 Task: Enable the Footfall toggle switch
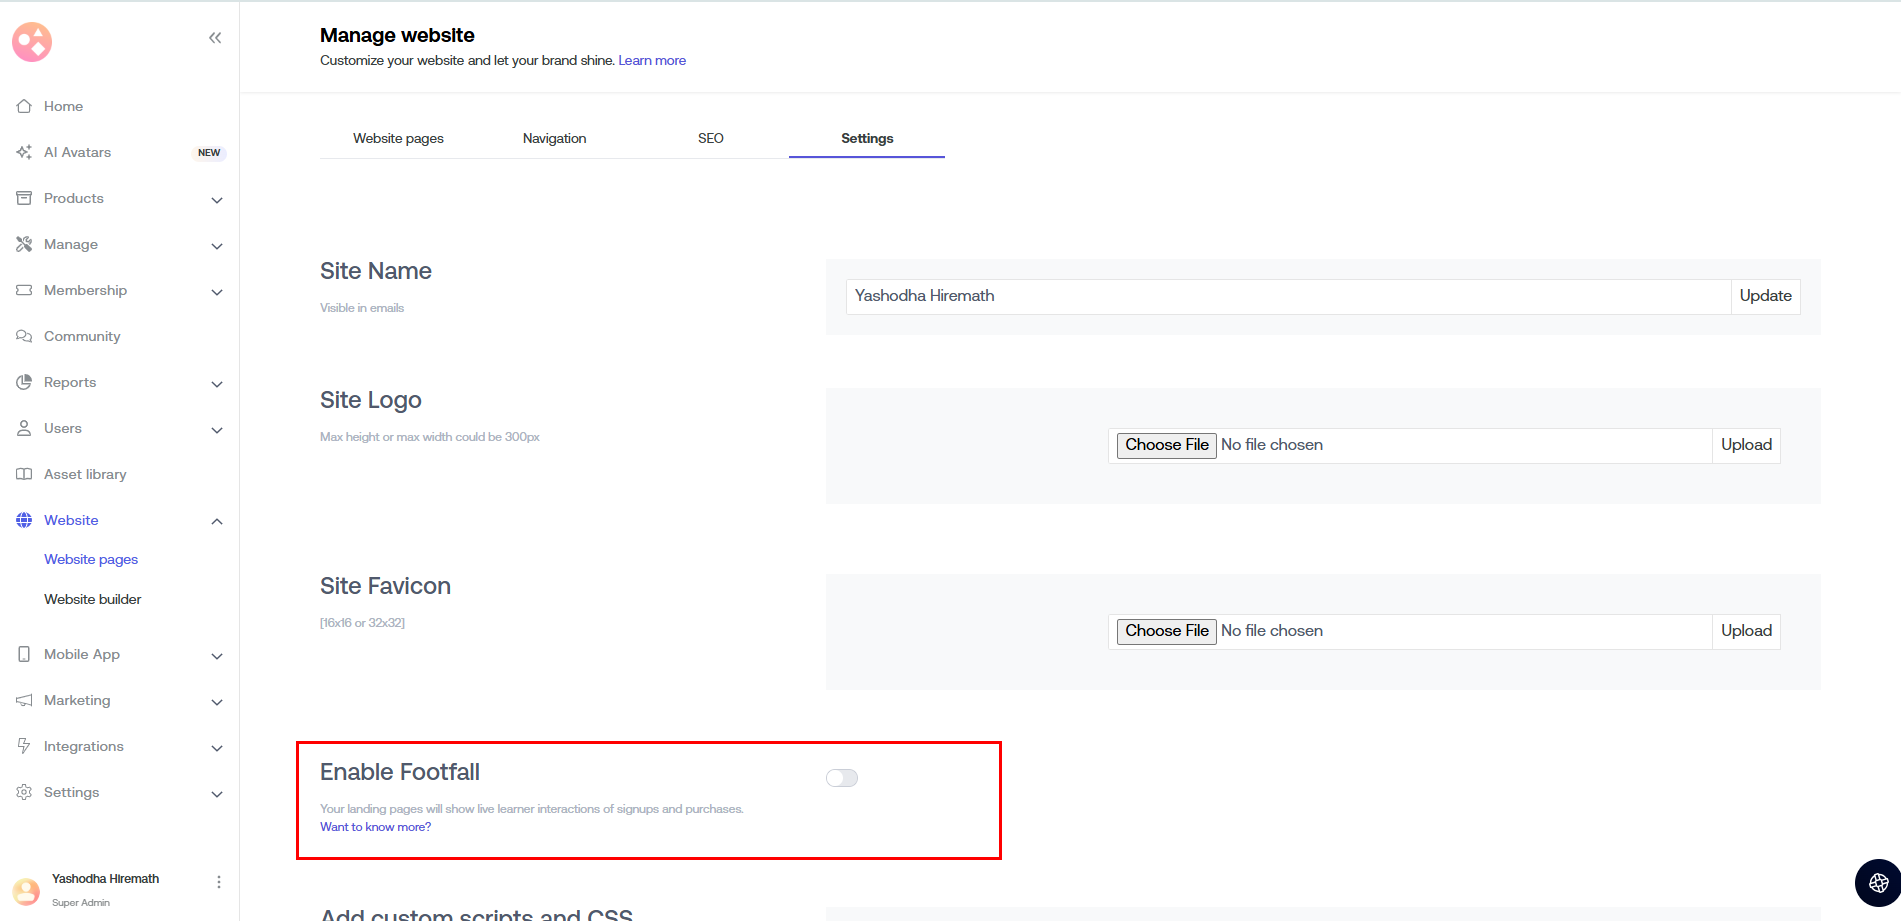point(842,778)
